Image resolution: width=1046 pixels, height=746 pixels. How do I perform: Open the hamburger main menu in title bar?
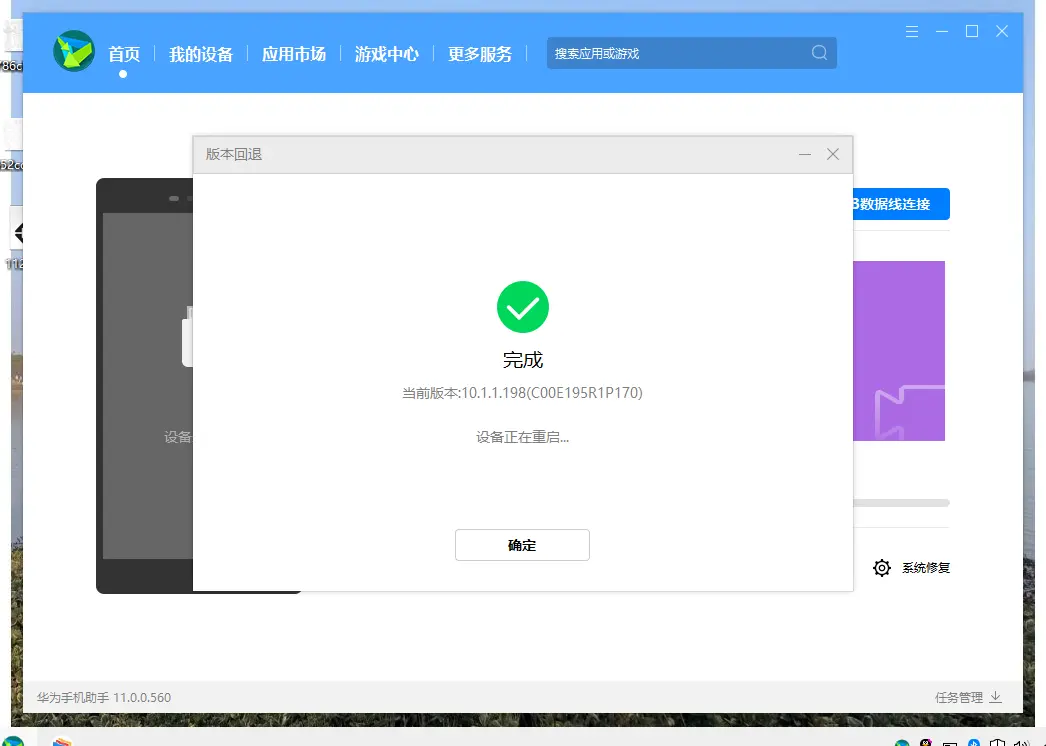pyautogui.click(x=911, y=31)
